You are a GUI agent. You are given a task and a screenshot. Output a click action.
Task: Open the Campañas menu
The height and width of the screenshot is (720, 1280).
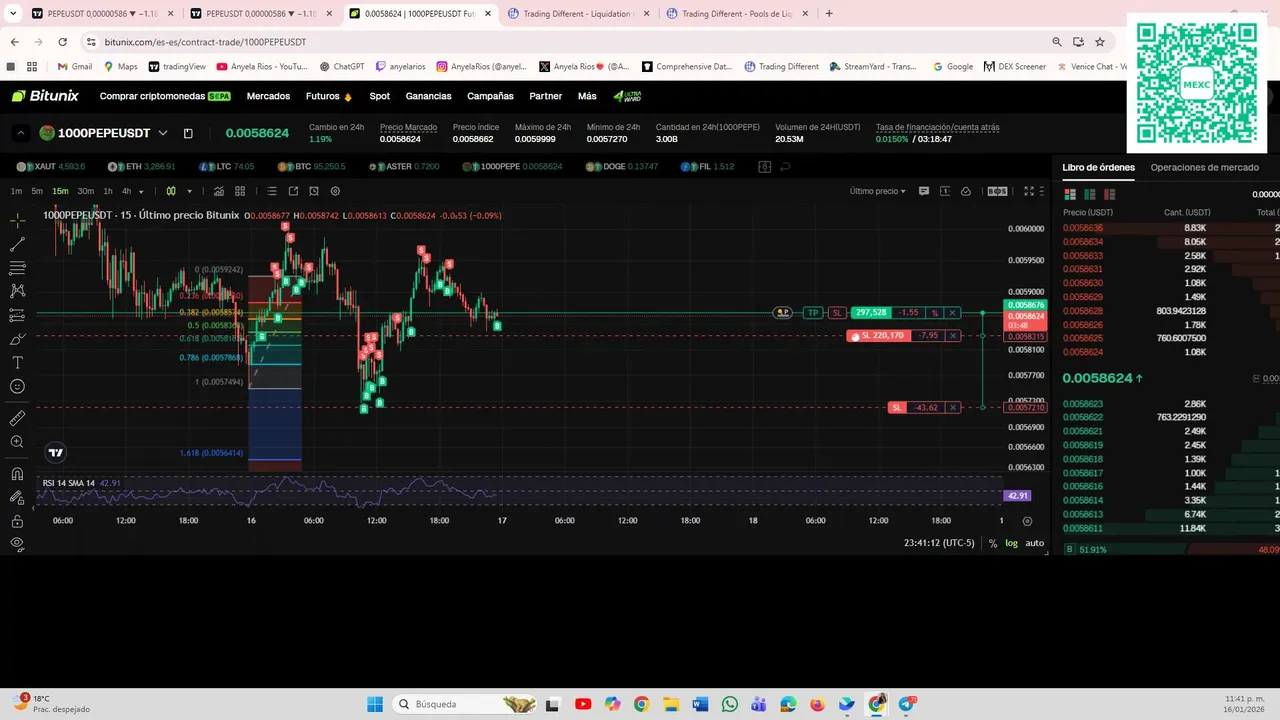point(490,96)
